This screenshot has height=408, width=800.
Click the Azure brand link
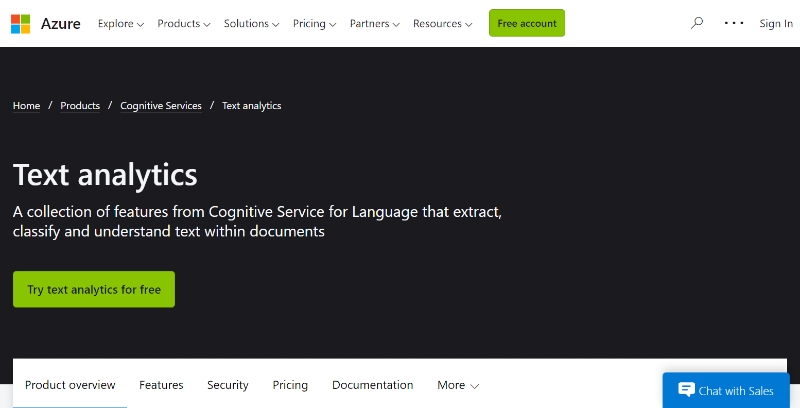tap(61, 23)
